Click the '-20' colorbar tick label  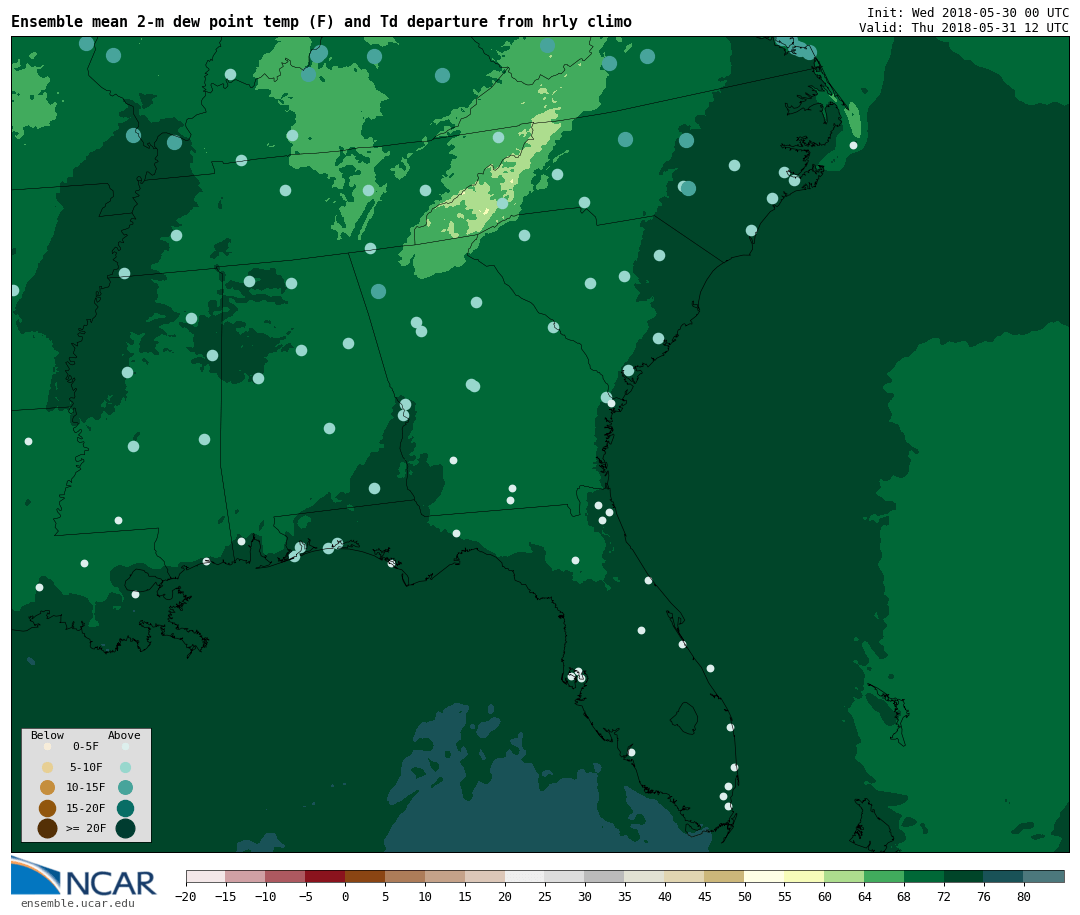click(185, 896)
